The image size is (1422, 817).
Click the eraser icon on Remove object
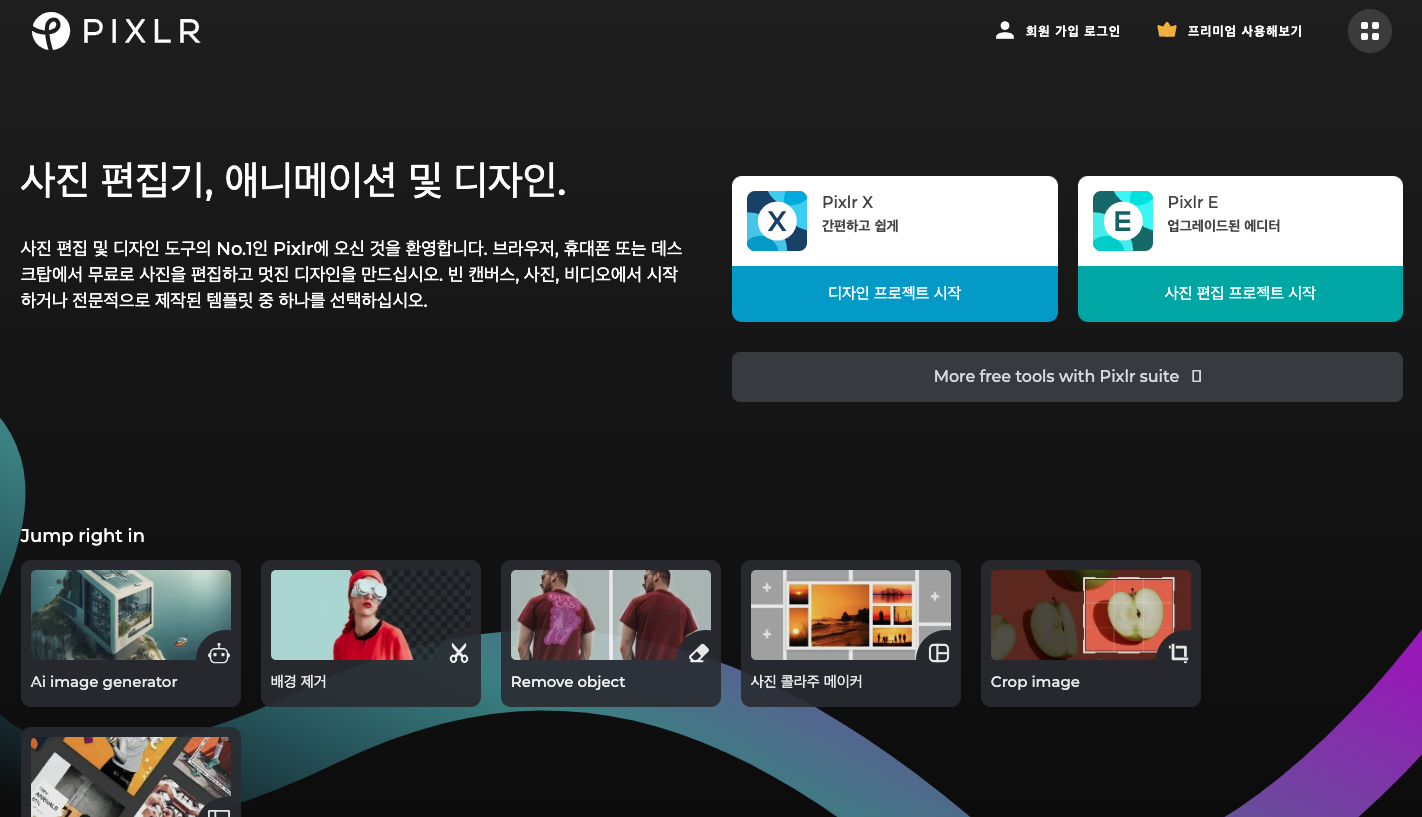click(699, 654)
